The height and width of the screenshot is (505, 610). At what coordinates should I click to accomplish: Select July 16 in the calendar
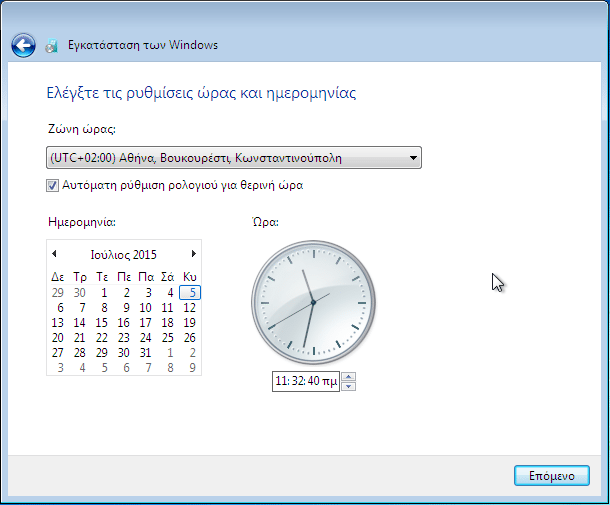coord(124,323)
